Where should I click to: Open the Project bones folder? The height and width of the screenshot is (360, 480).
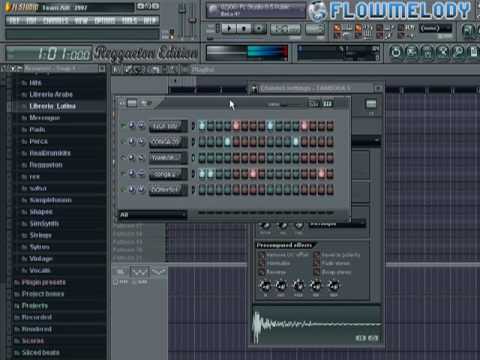coord(42,294)
